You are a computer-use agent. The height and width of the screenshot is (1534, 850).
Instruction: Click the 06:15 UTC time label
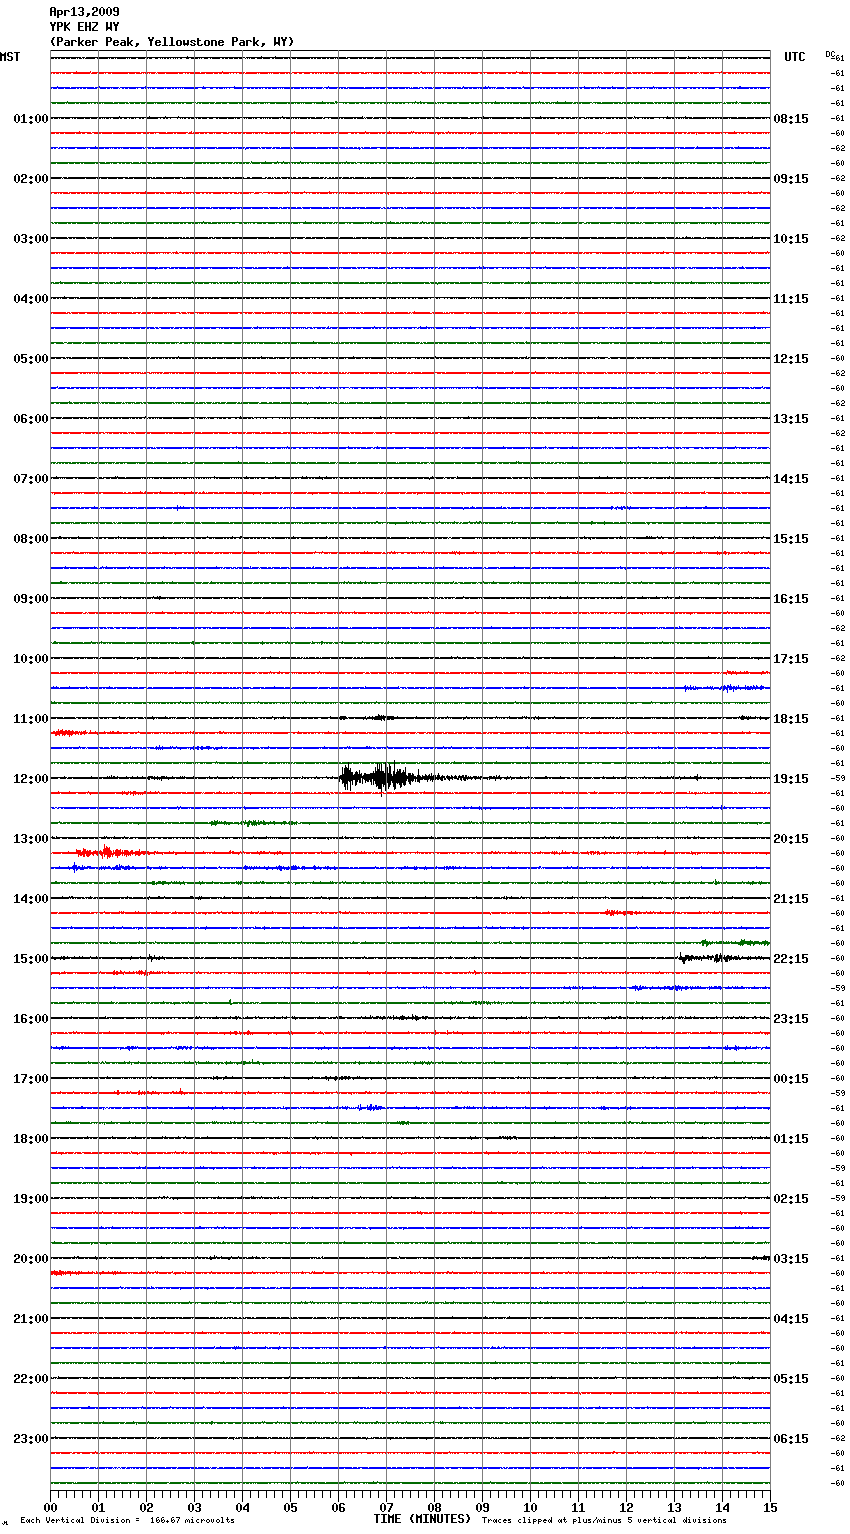point(791,1439)
